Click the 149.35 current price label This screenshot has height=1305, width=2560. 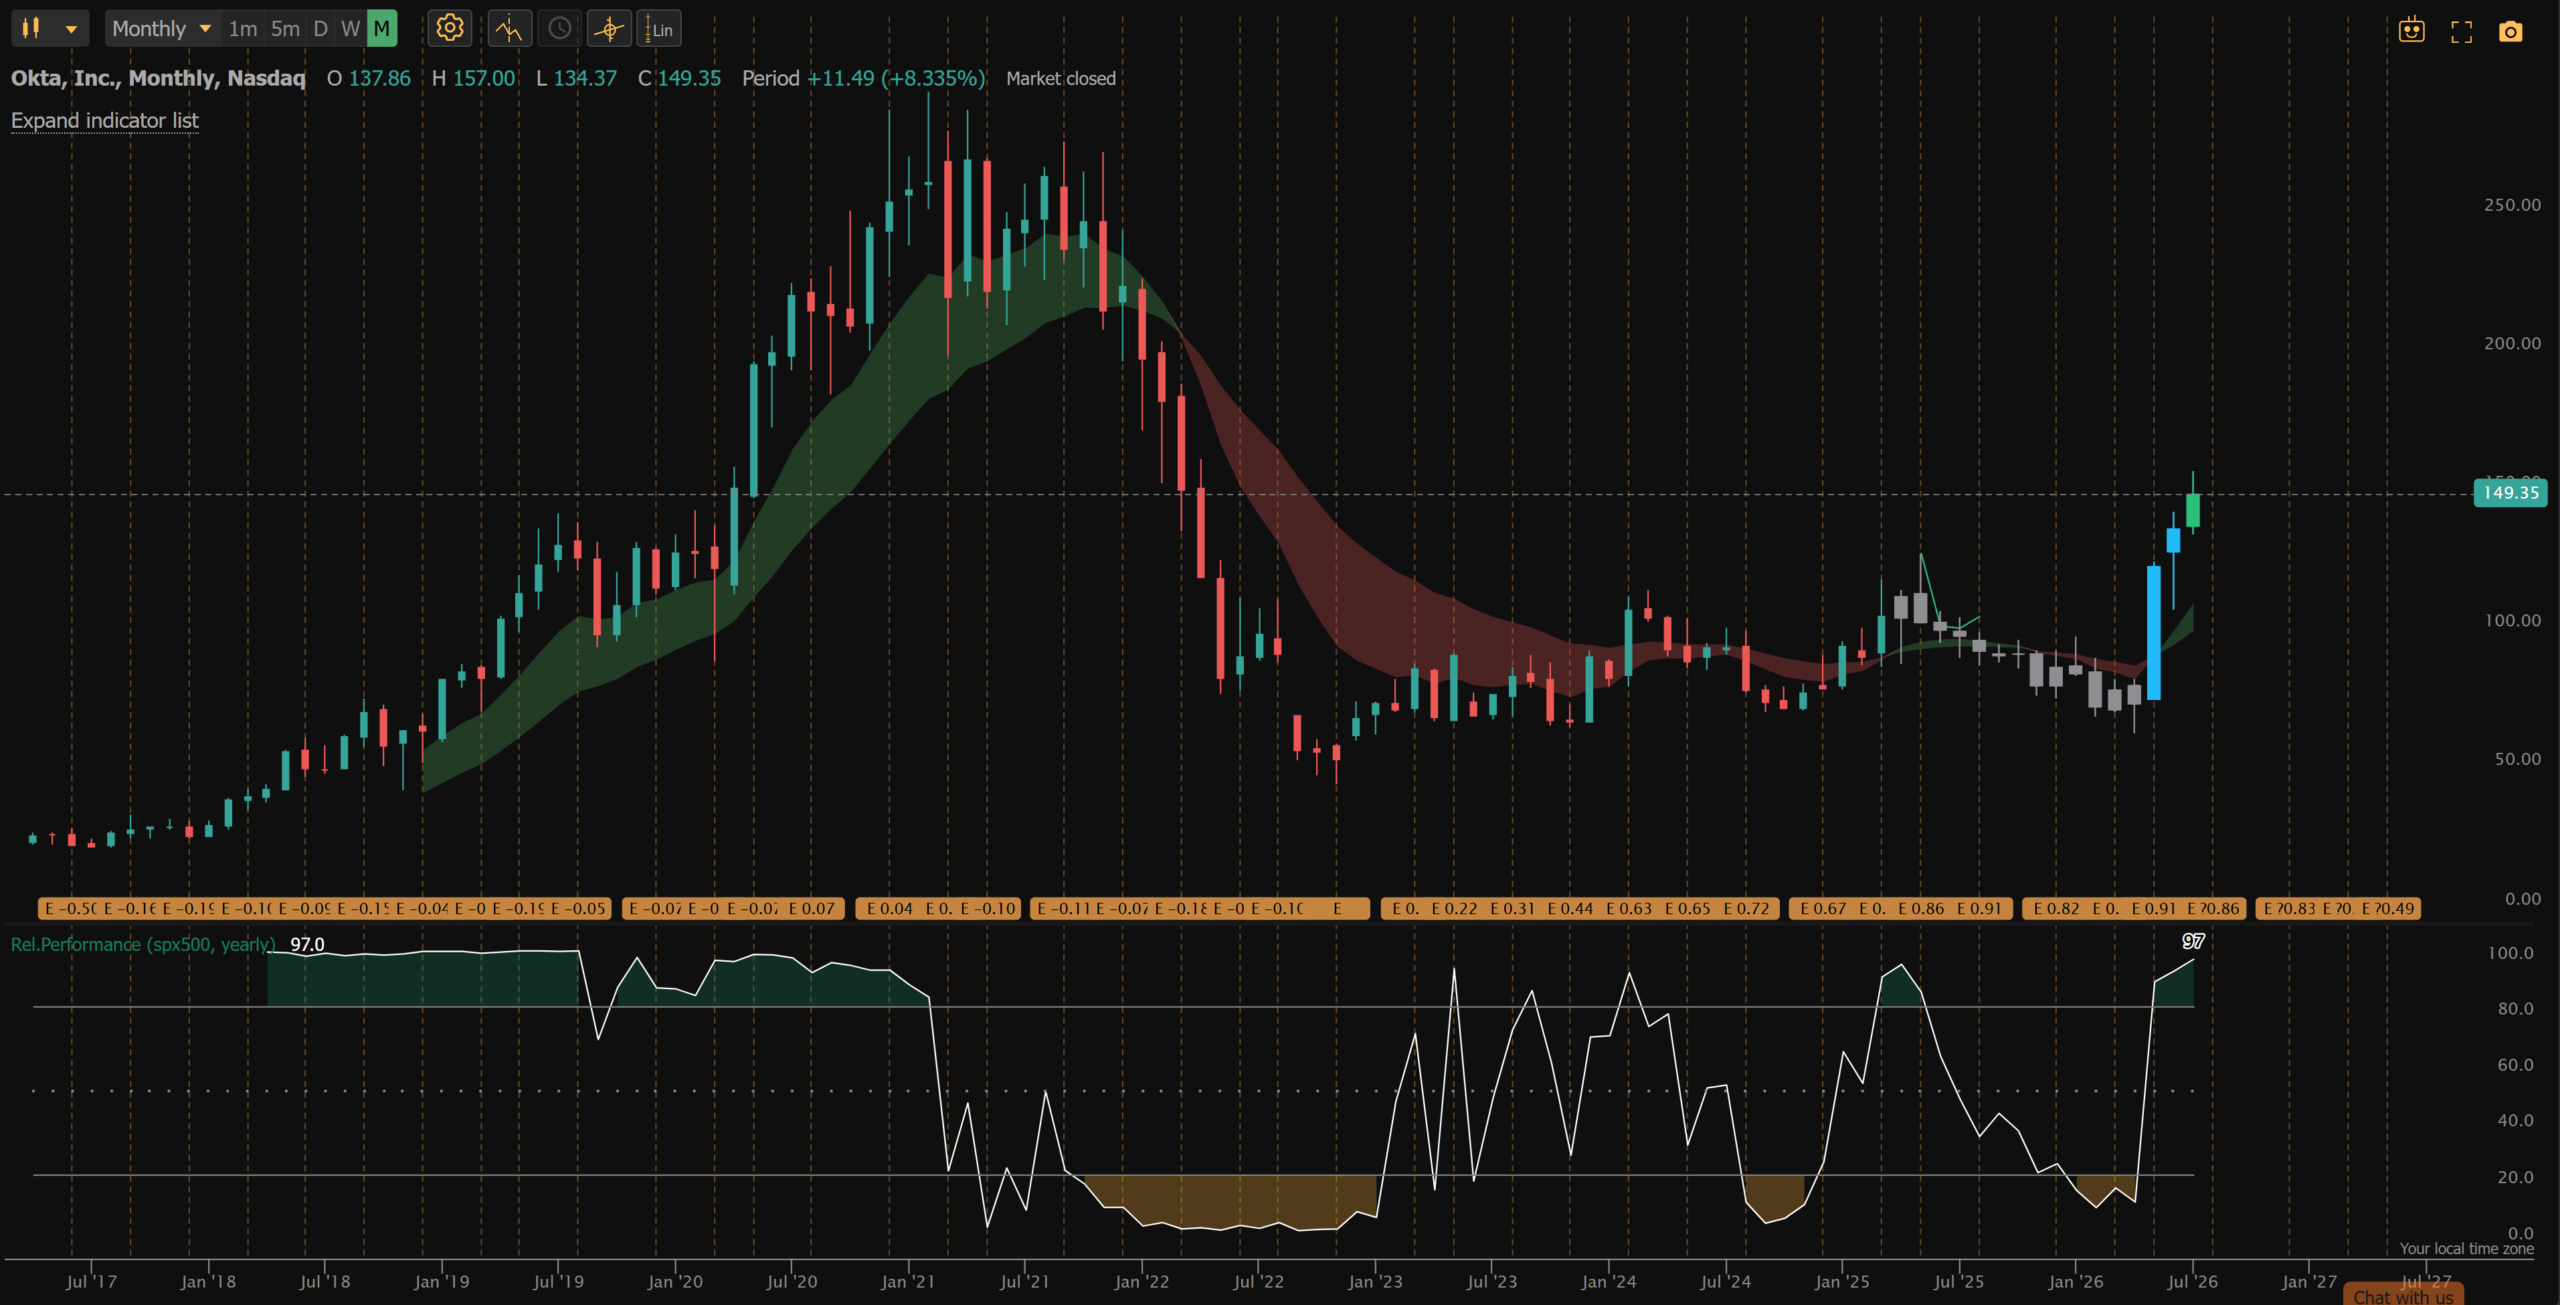(2510, 493)
